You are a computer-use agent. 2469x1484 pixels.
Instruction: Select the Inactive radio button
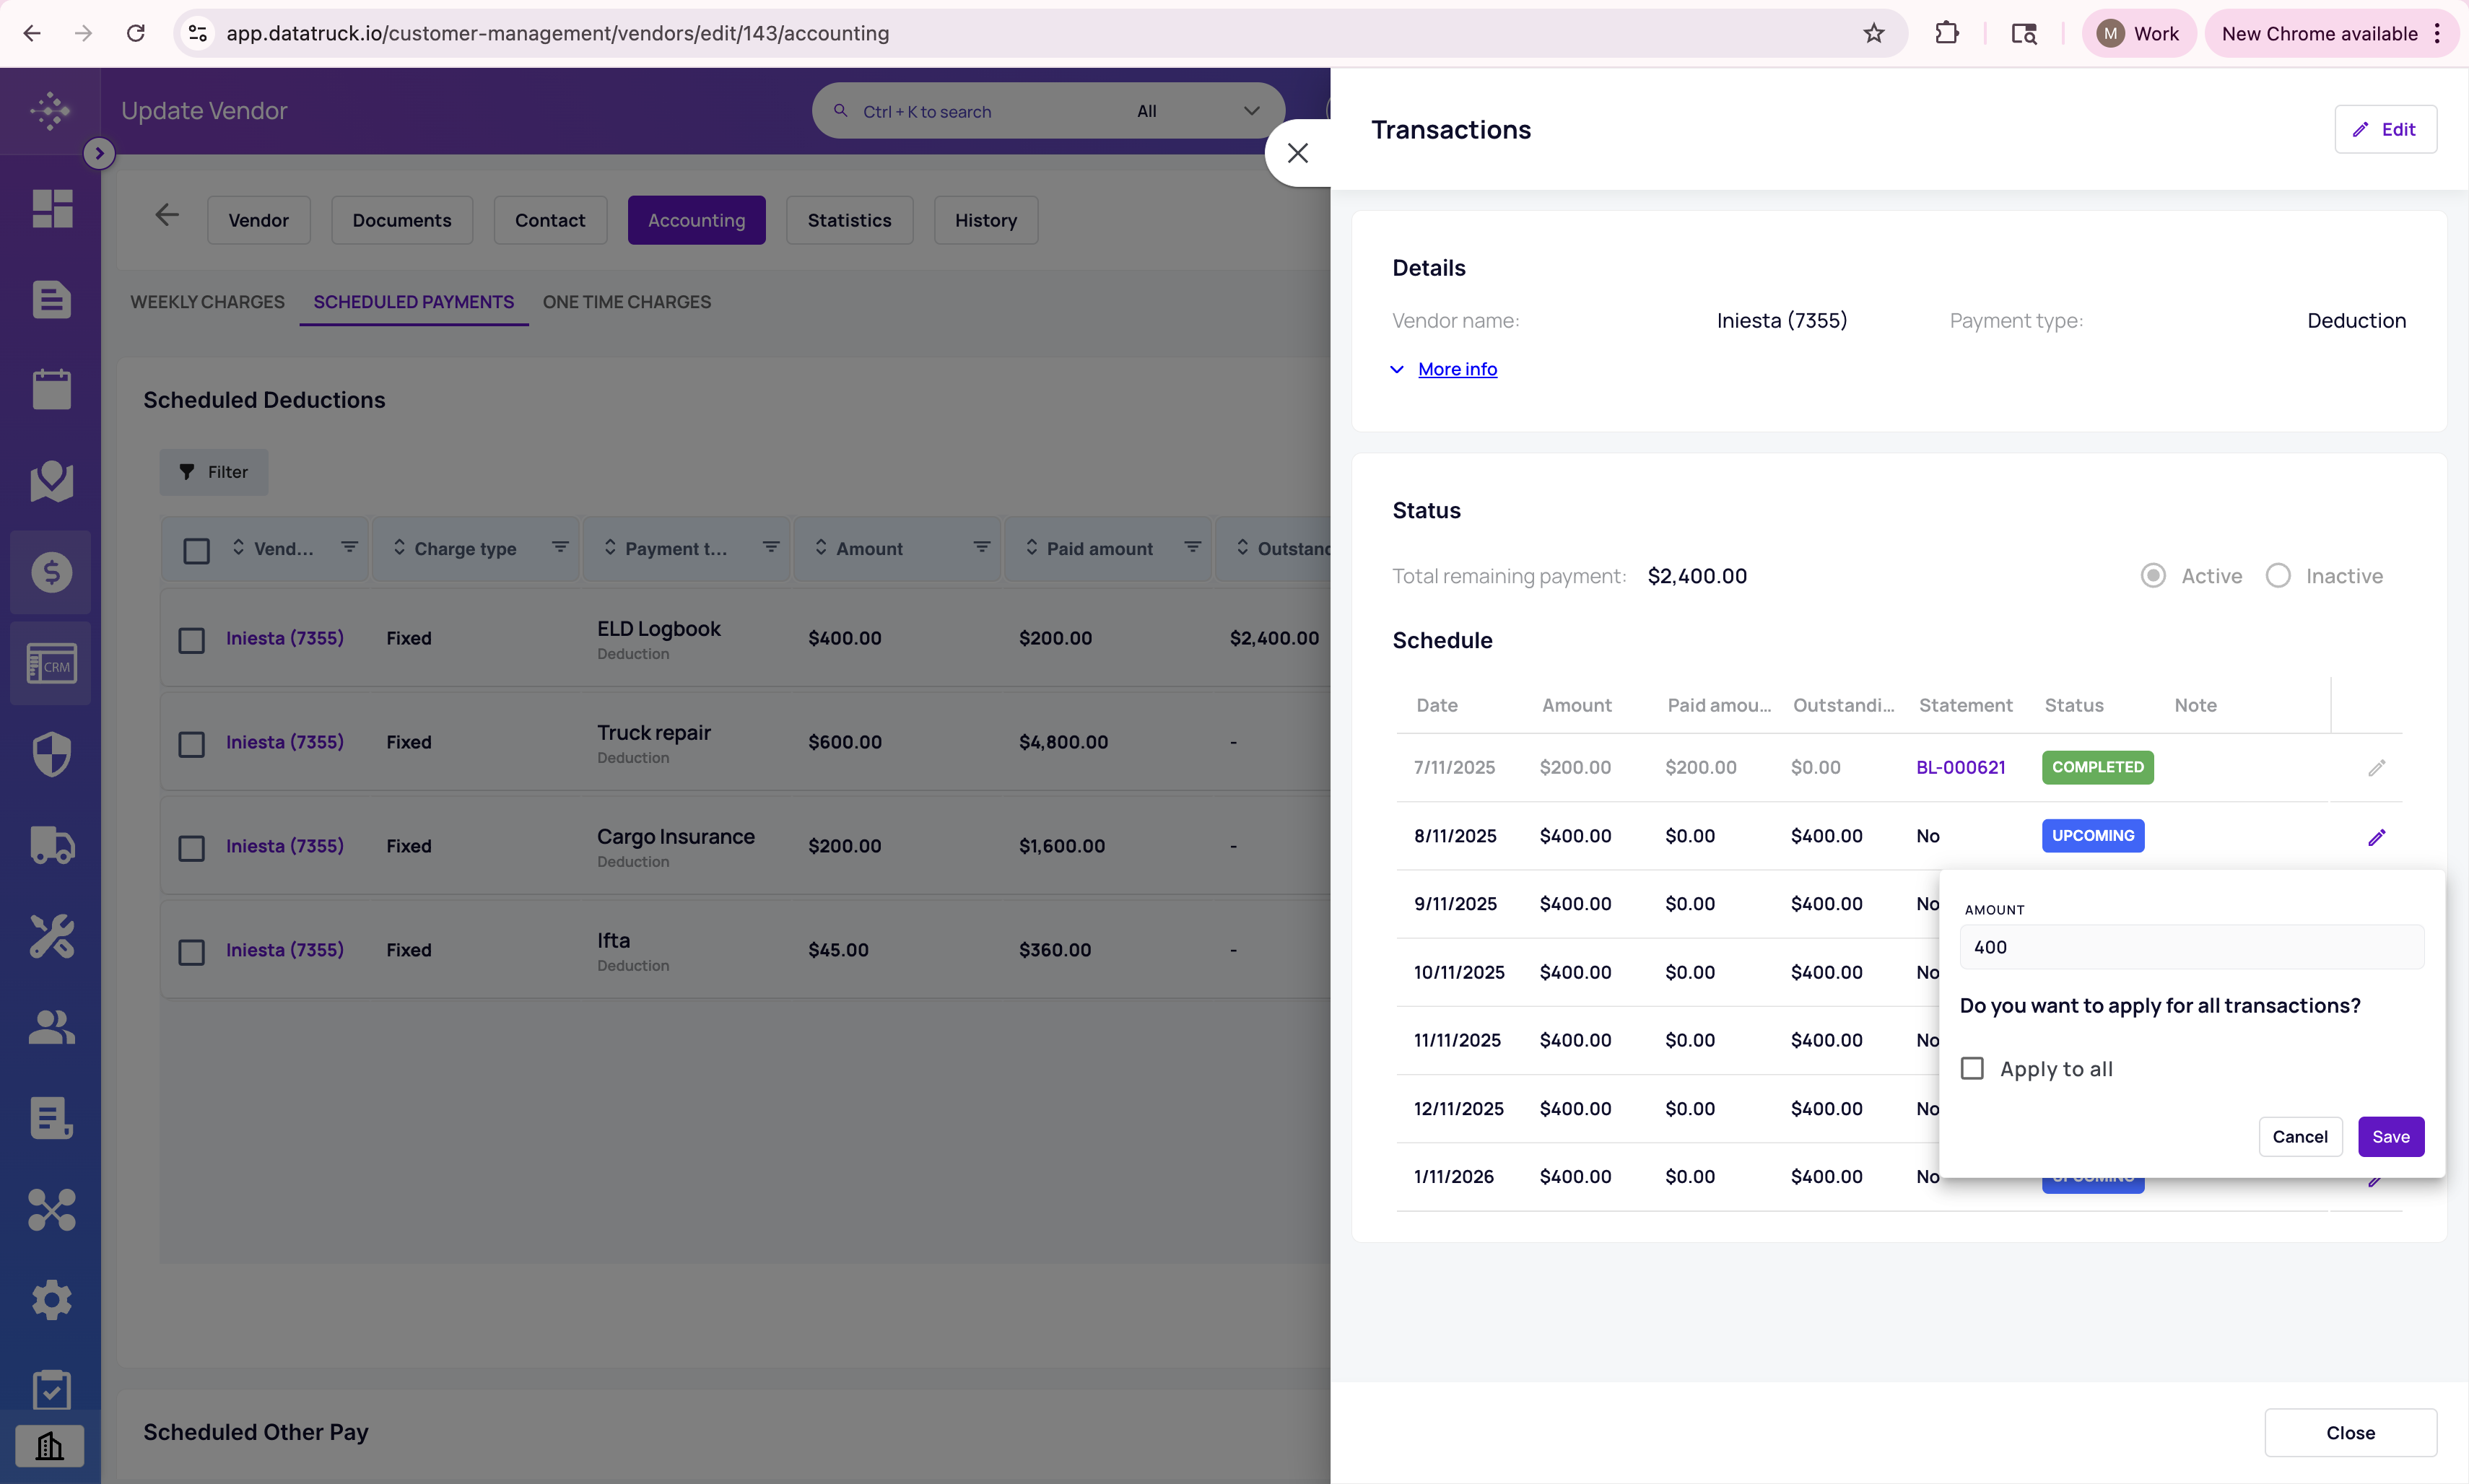pos(2278,576)
